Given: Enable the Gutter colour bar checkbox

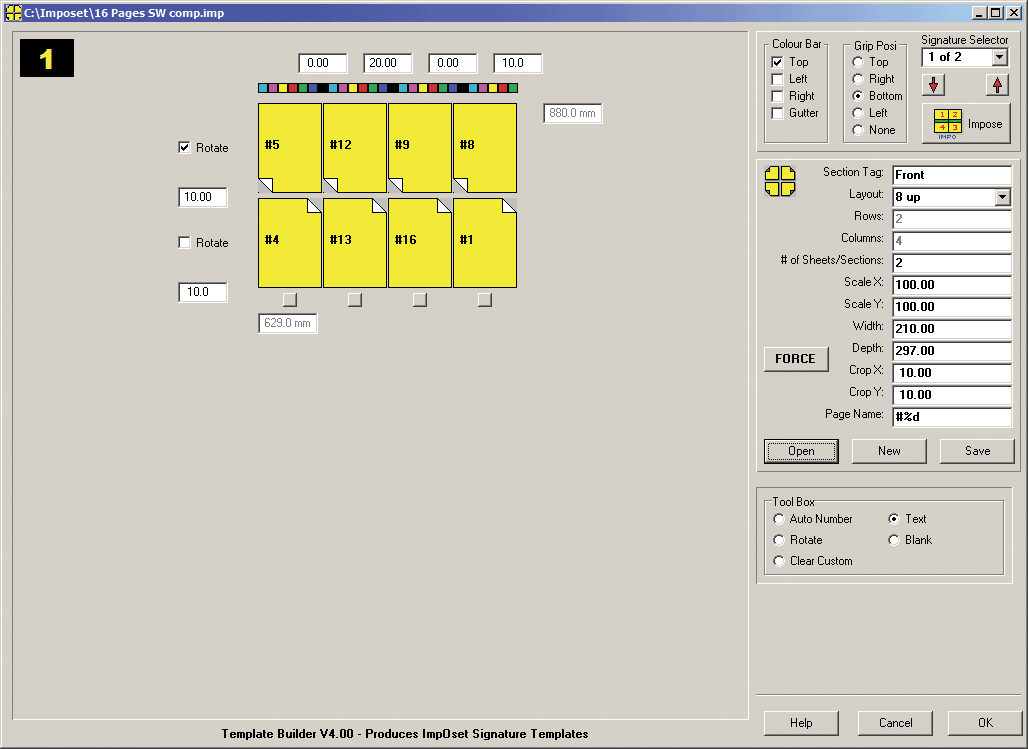Looking at the screenshot, I should pyautogui.click(x=778, y=113).
